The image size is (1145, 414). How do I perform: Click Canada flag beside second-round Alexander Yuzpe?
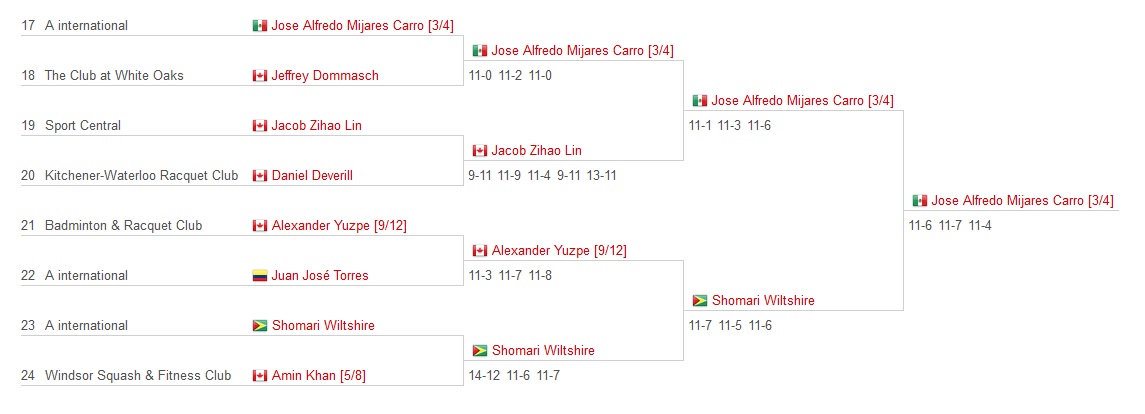click(x=480, y=251)
